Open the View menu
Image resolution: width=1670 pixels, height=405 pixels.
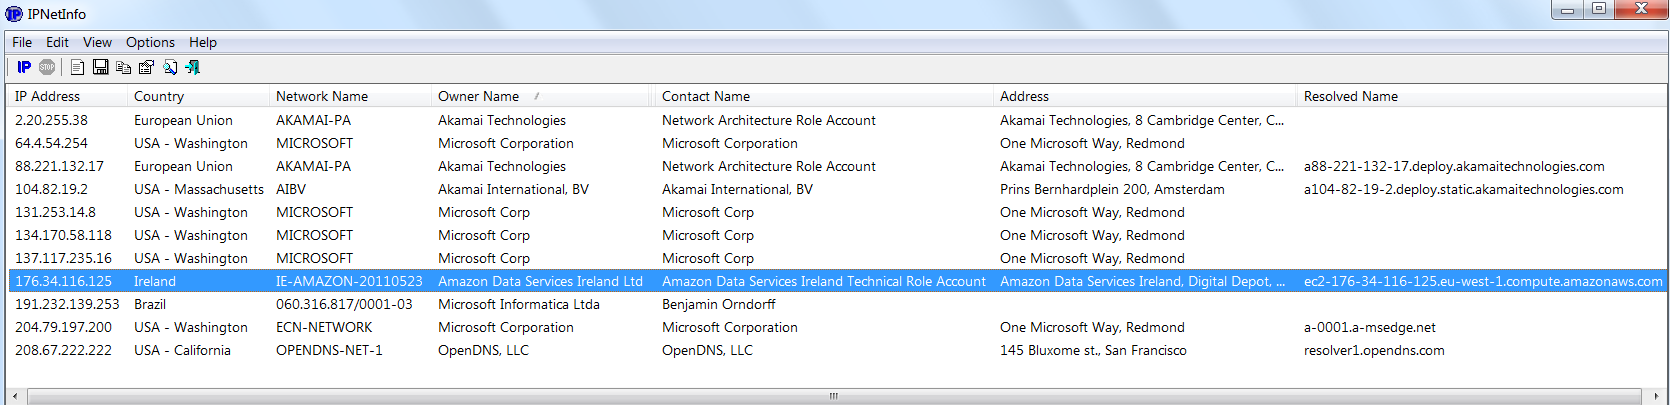click(97, 42)
